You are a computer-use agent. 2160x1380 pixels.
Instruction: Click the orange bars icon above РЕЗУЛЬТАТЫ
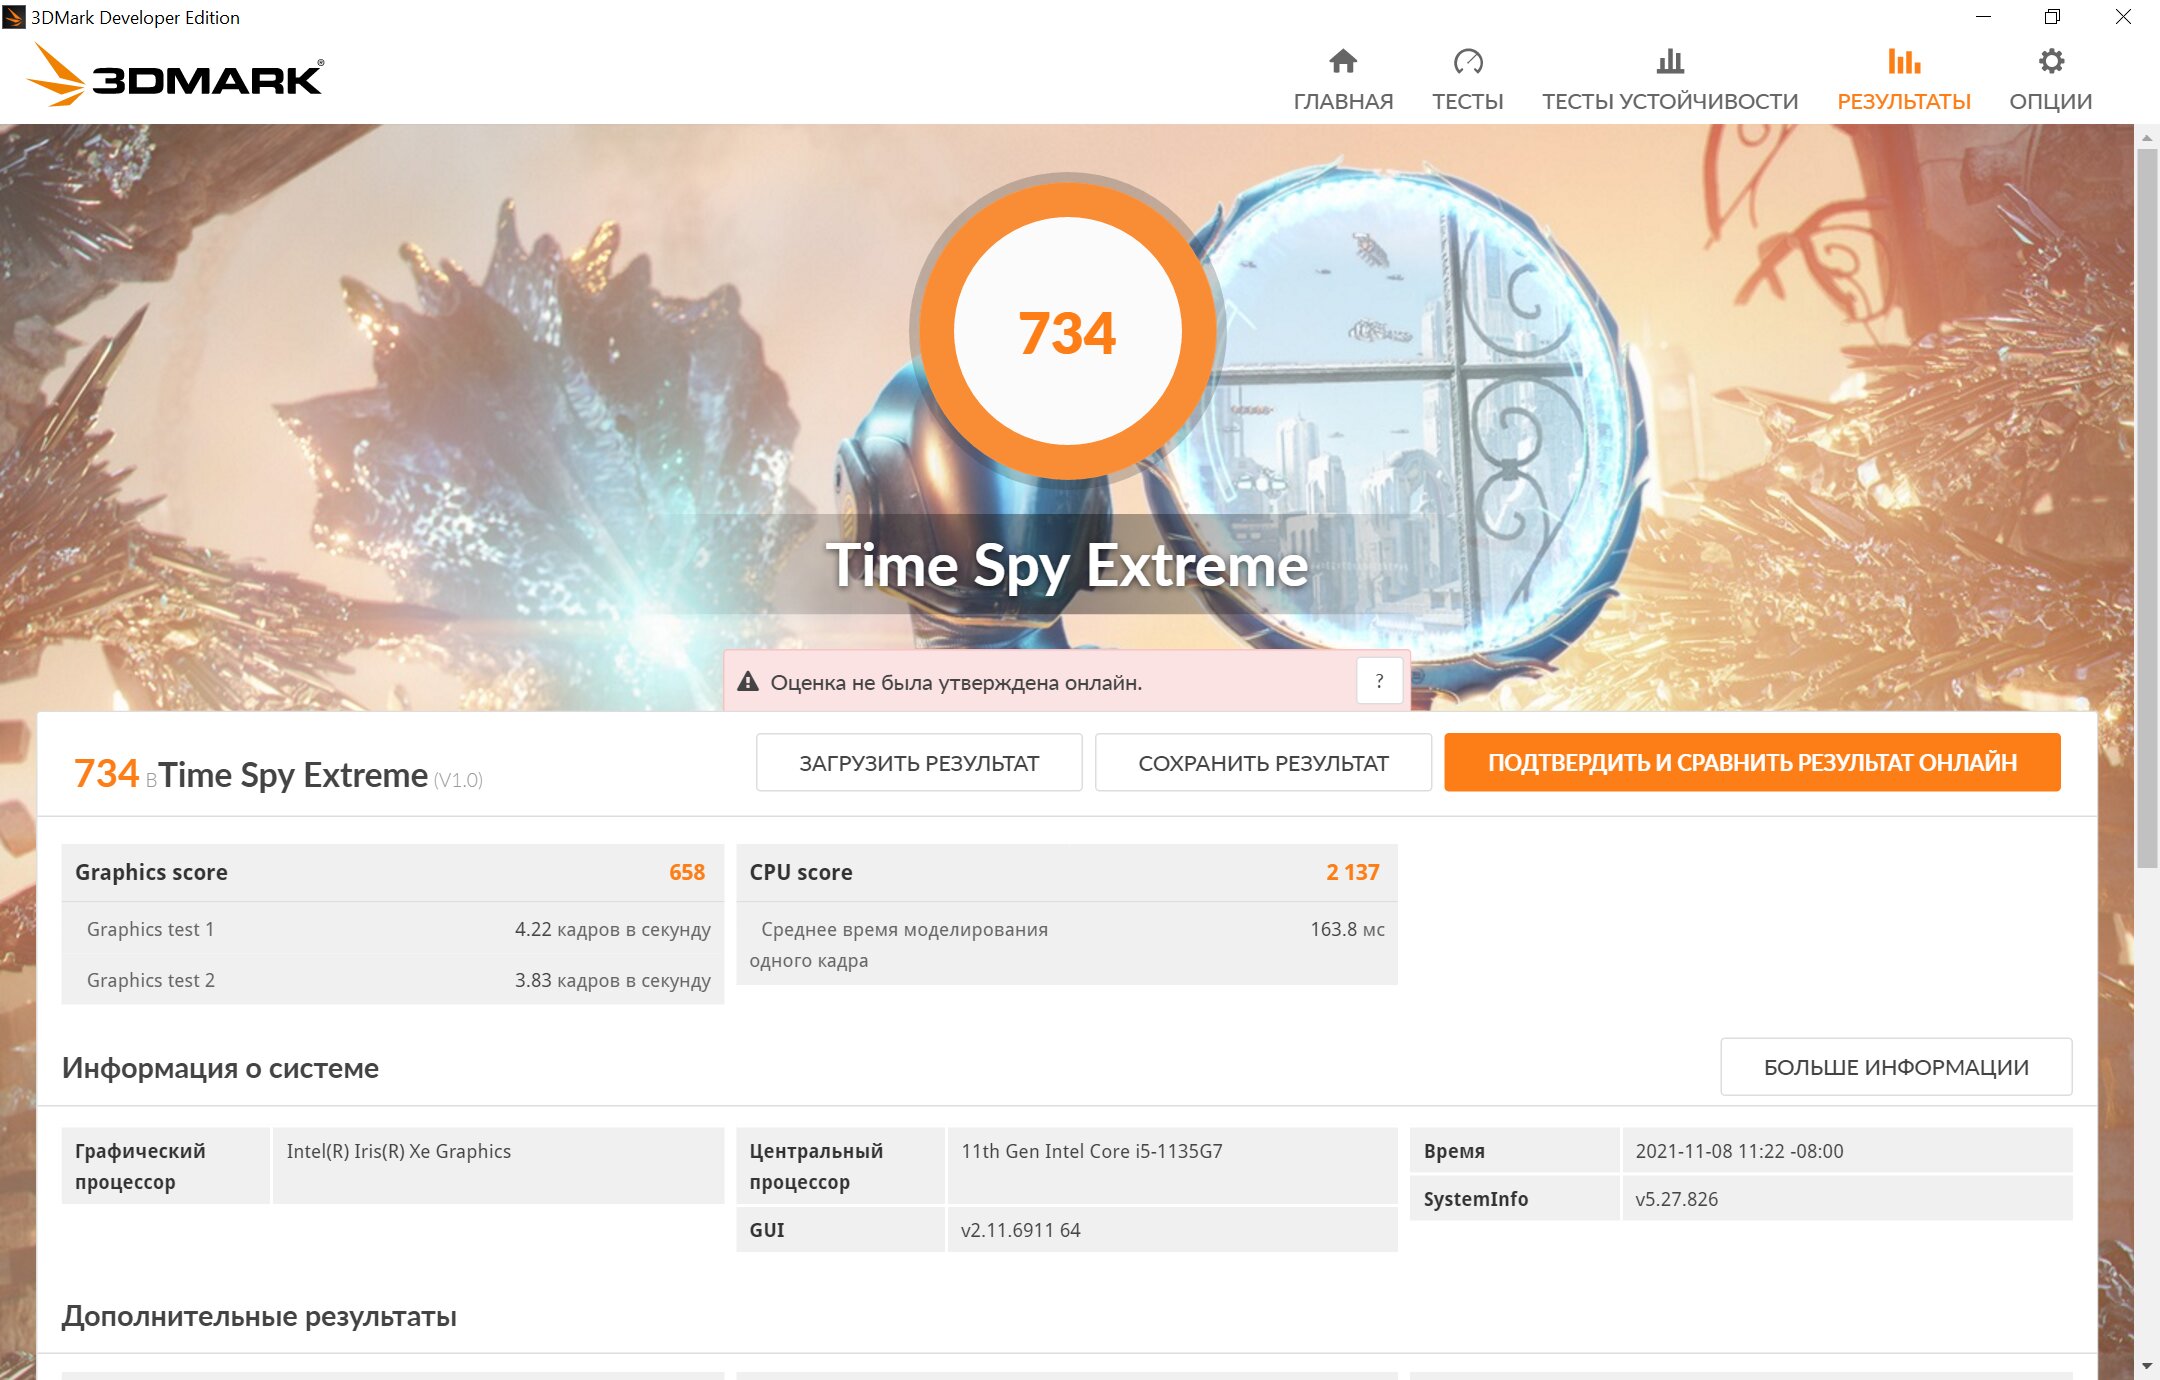(1903, 62)
